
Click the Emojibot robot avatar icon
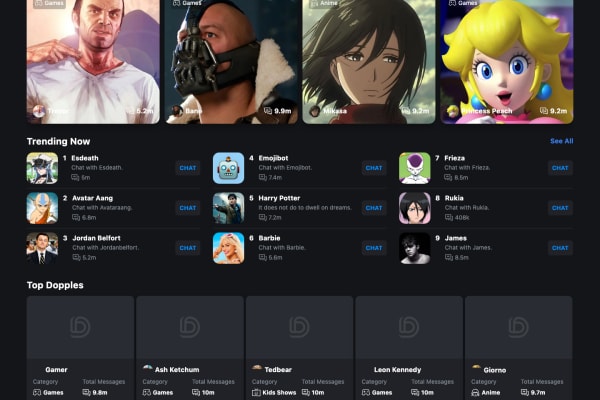pos(228,168)
